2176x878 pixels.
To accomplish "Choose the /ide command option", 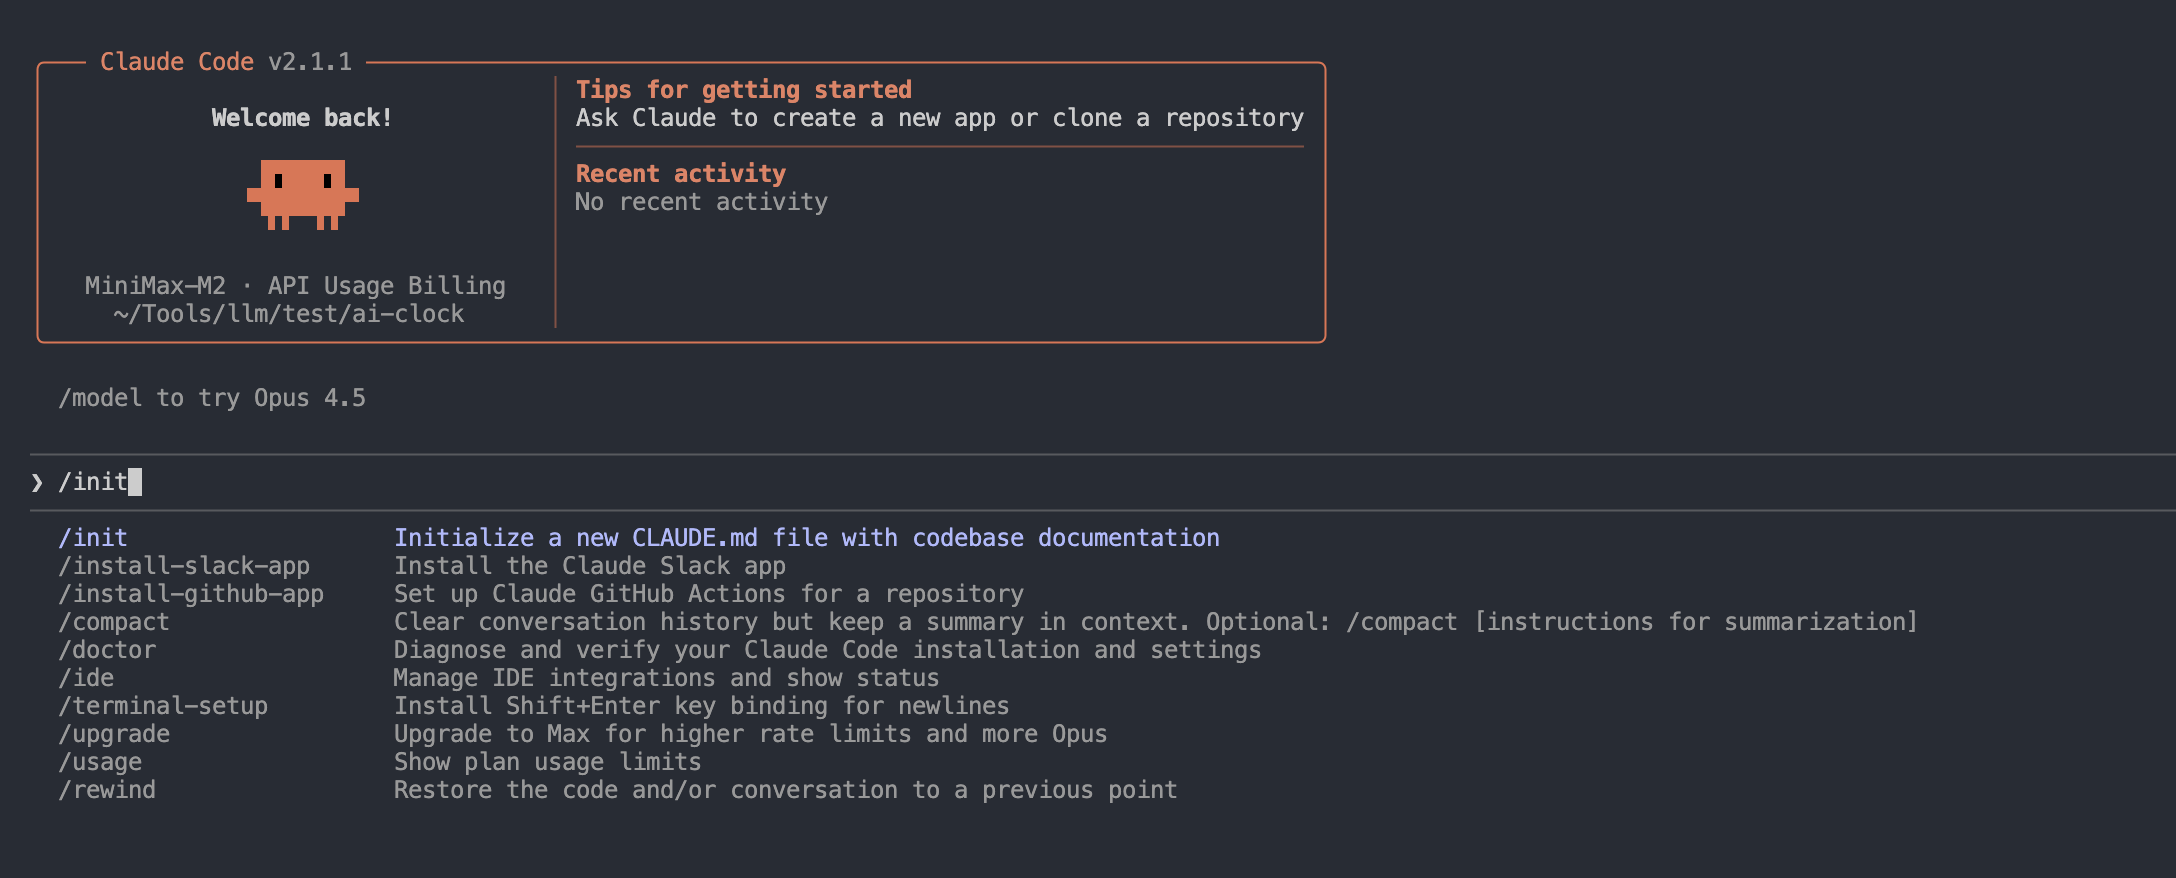I will [x=86, y=678].
